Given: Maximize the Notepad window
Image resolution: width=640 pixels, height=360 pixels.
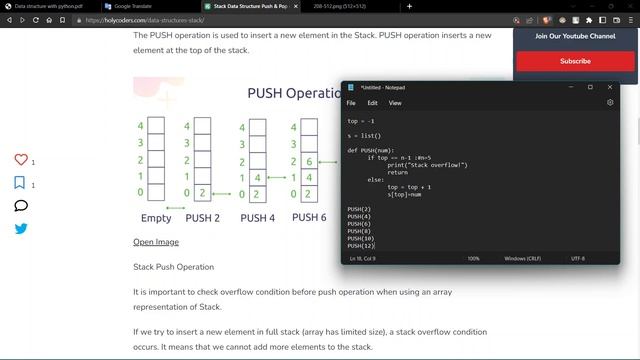Looking at the screenshot, I should click(x=590, y=87).
